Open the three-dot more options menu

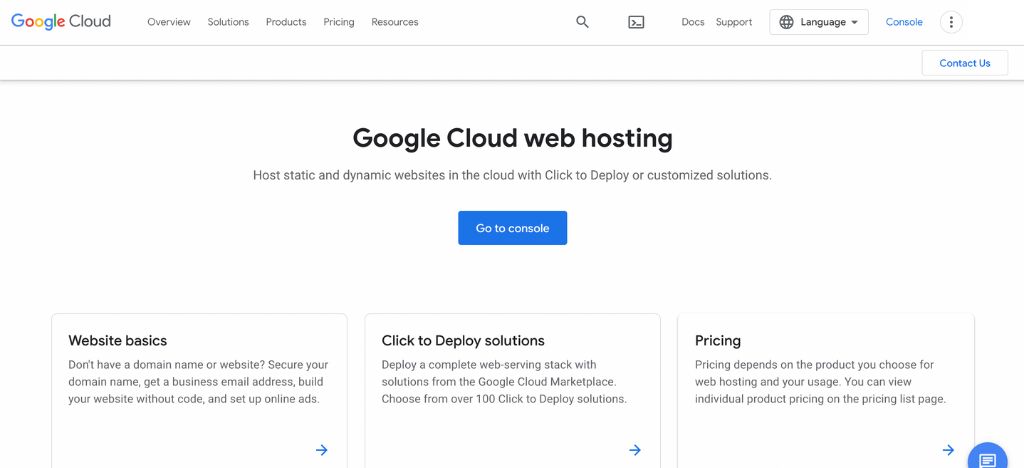951,22
